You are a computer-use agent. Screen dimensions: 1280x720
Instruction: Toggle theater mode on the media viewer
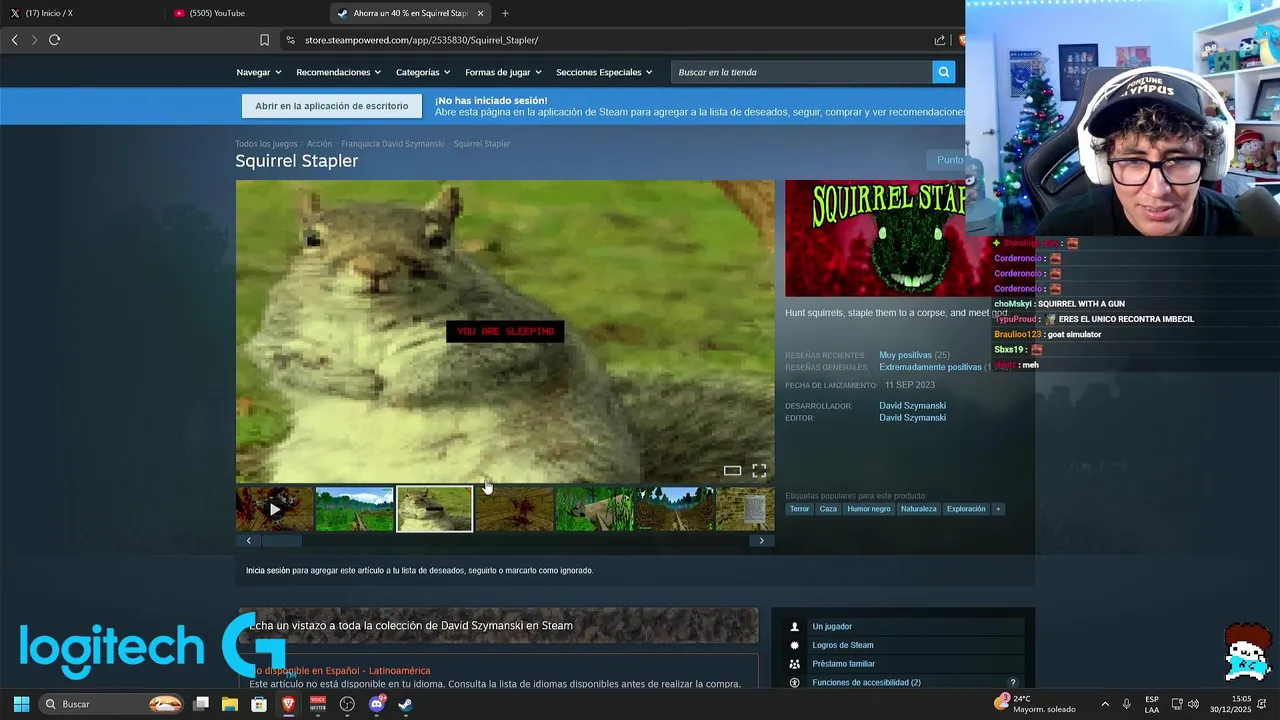[x=732, y=470]
